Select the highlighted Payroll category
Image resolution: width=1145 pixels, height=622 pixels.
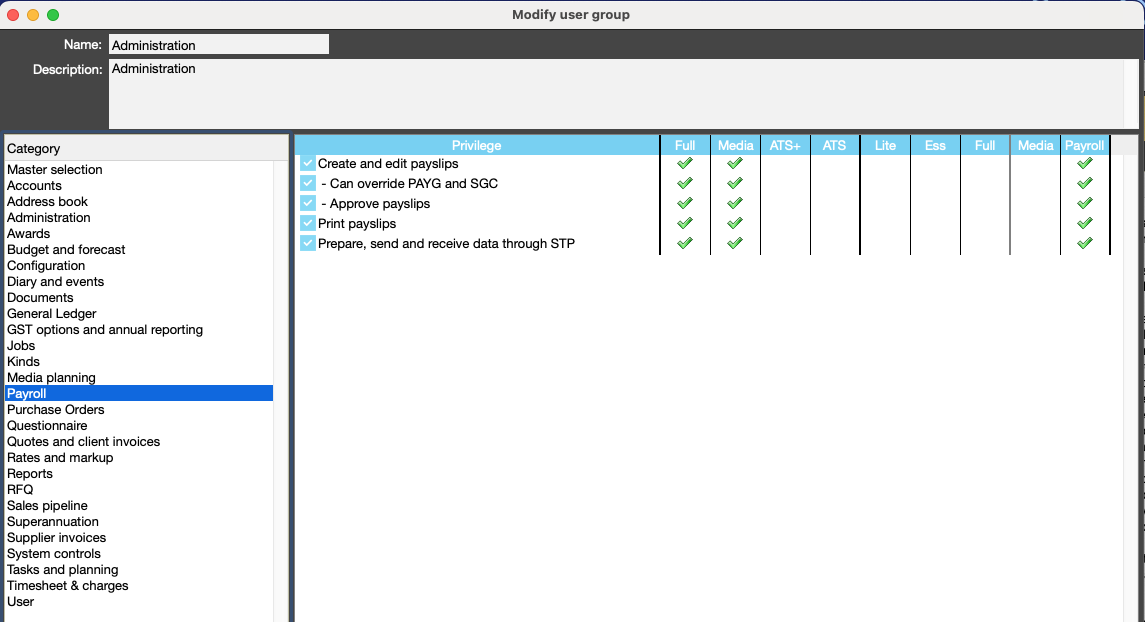tap(139, 393)
